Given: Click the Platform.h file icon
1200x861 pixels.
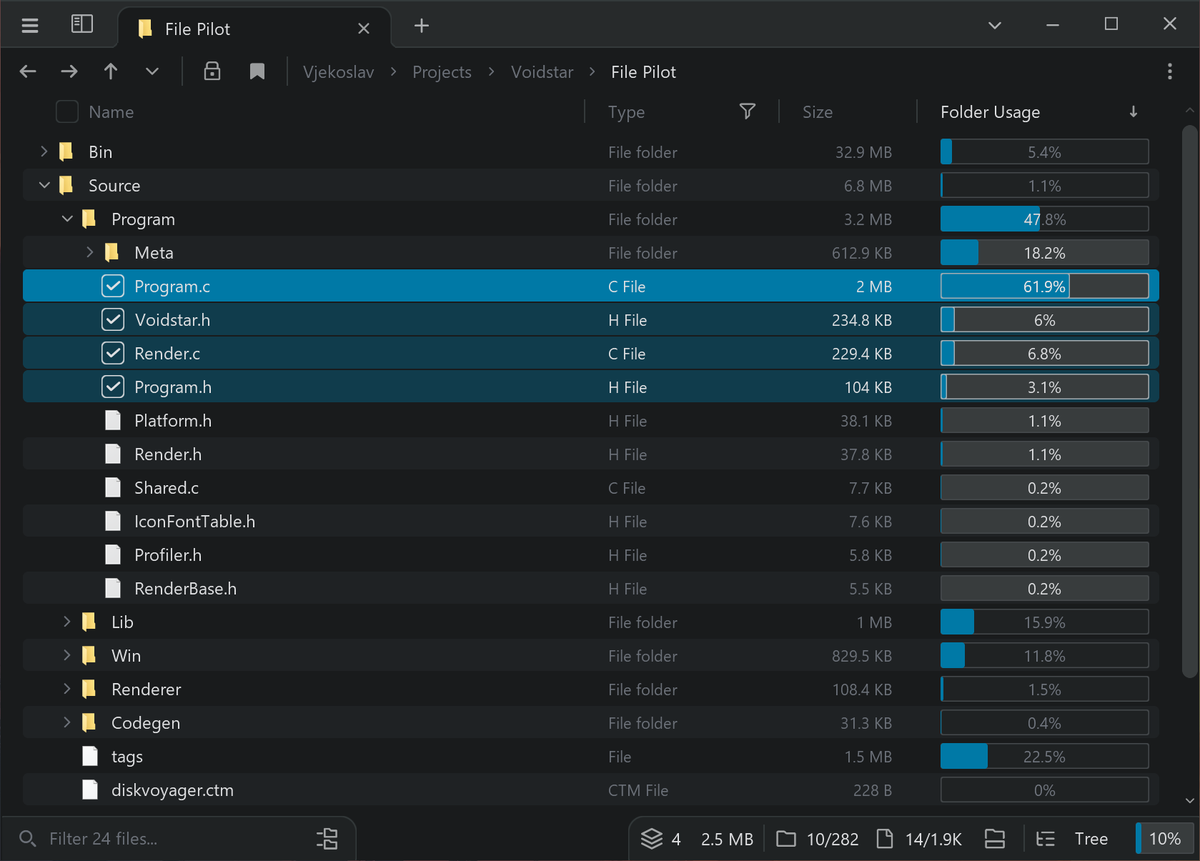Looking at the screenshot, I should click(x=113, y=421).
